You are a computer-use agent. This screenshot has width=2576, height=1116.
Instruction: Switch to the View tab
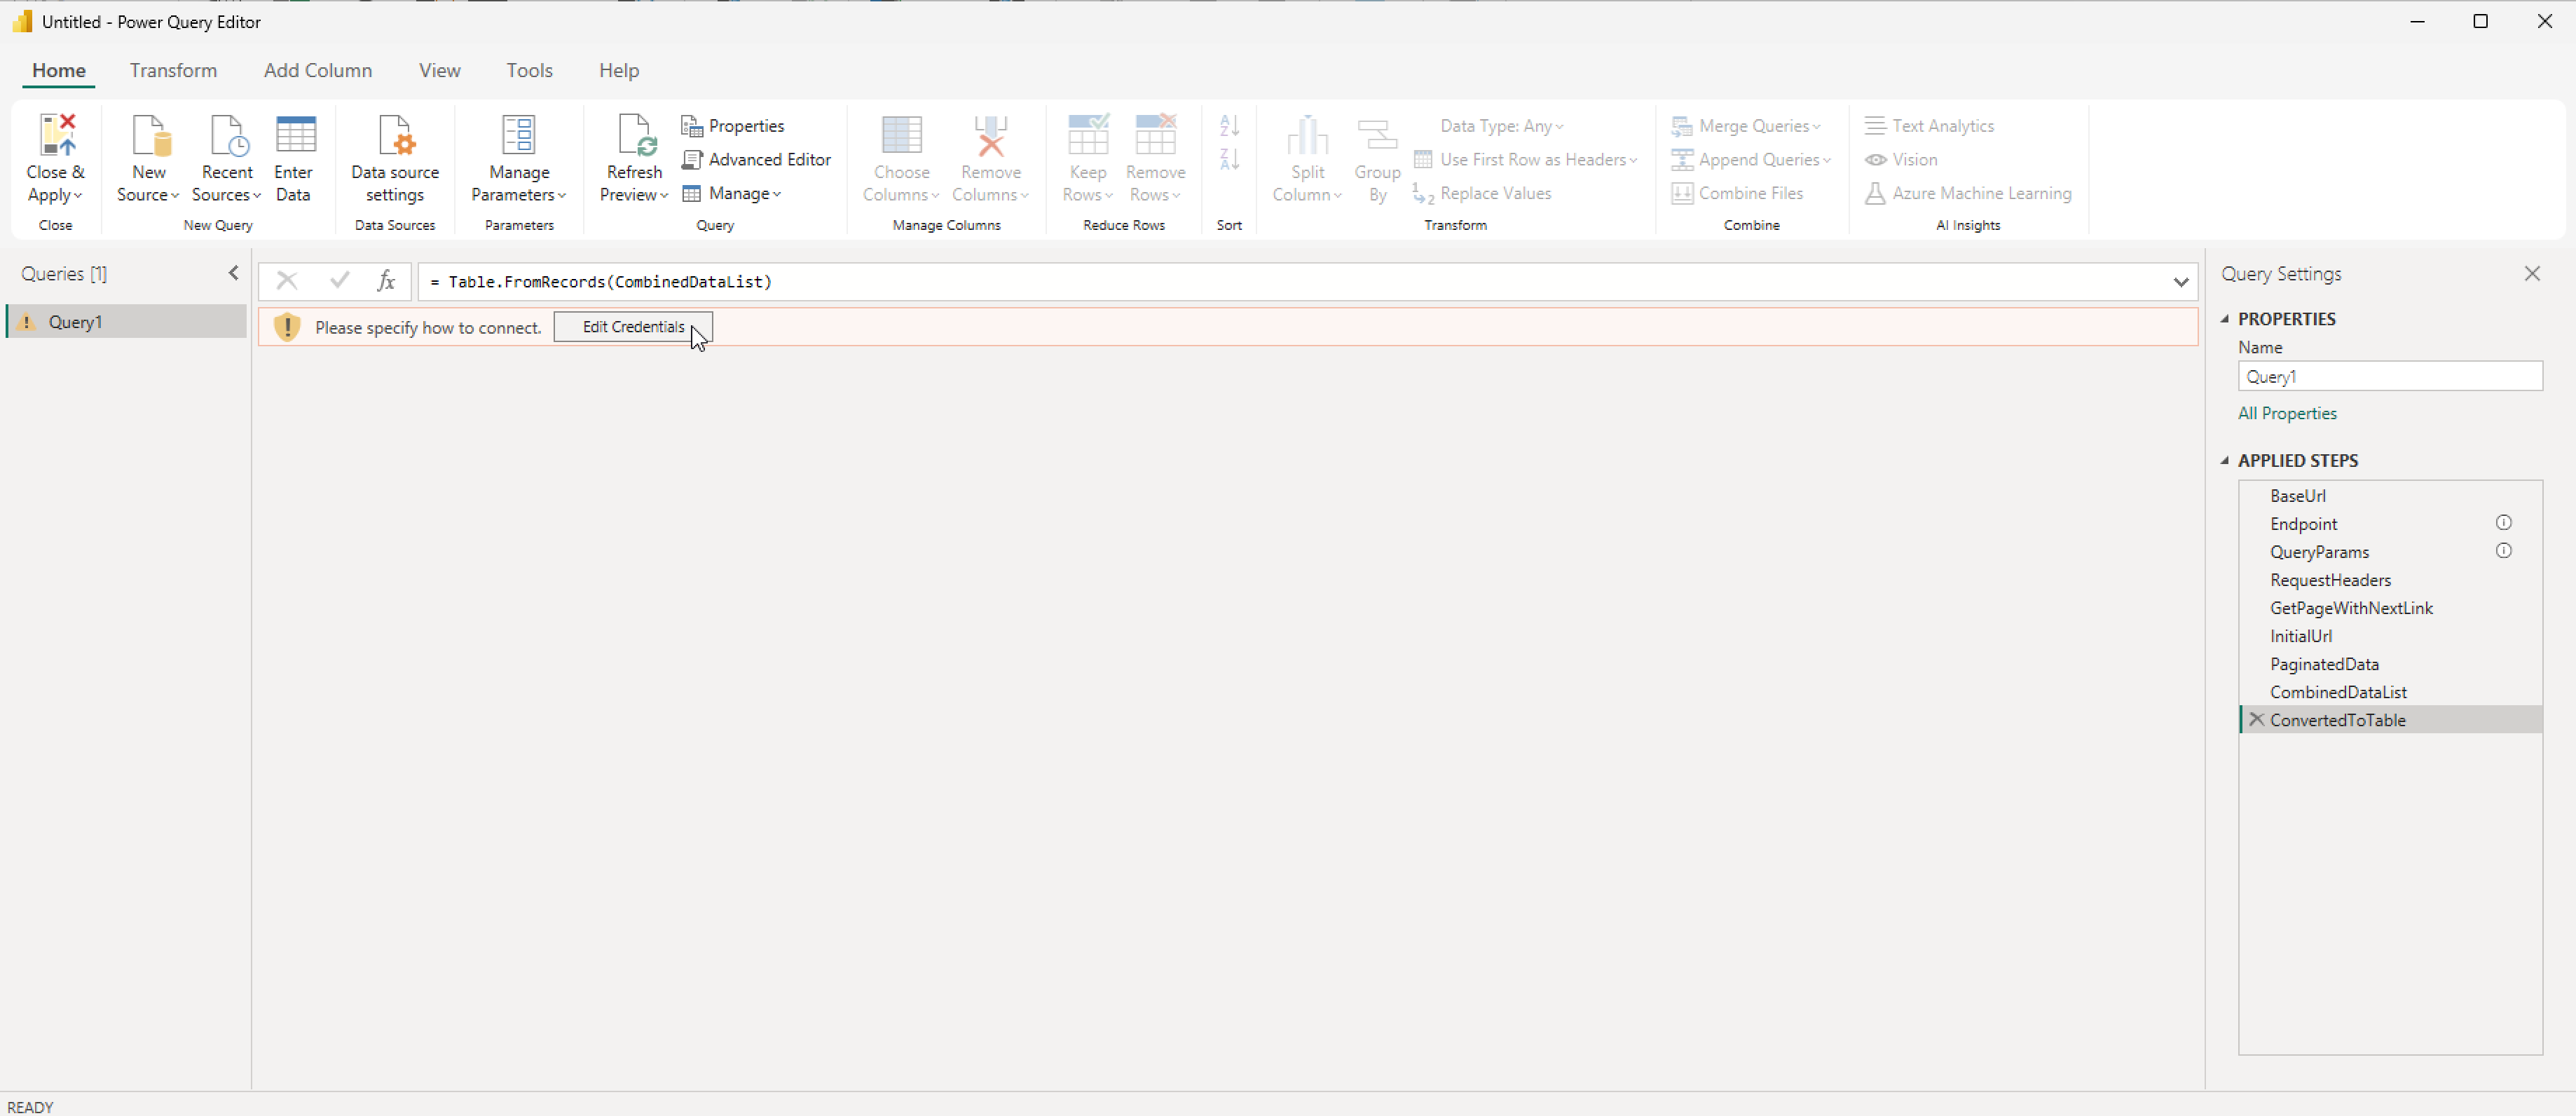(440, 70)
